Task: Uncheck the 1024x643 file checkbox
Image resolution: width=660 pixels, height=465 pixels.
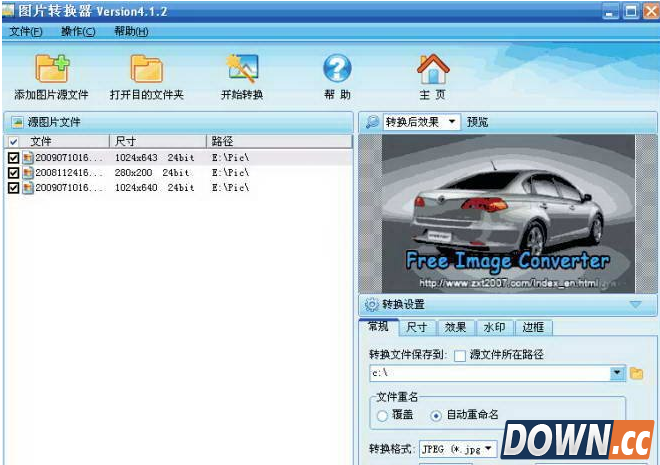Action: click(x=13, y=158)
